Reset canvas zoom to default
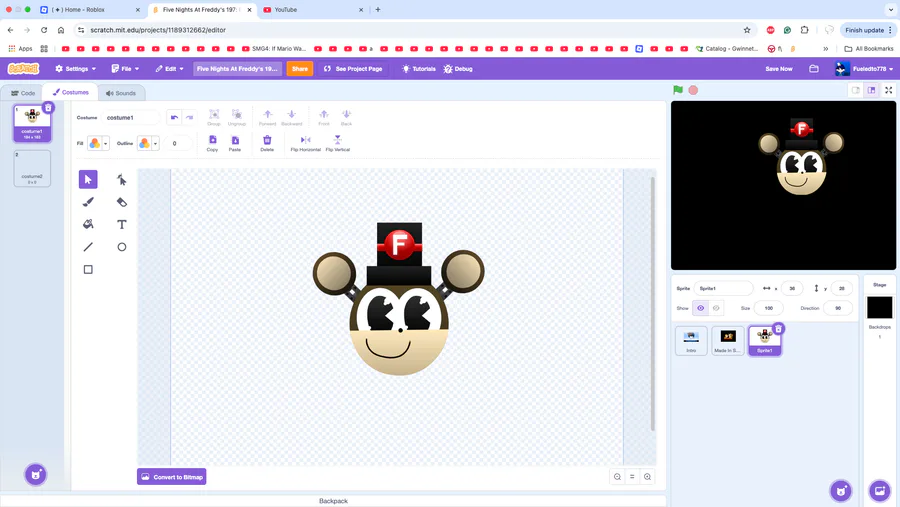900x507 pixels. [x=632, y=477]
